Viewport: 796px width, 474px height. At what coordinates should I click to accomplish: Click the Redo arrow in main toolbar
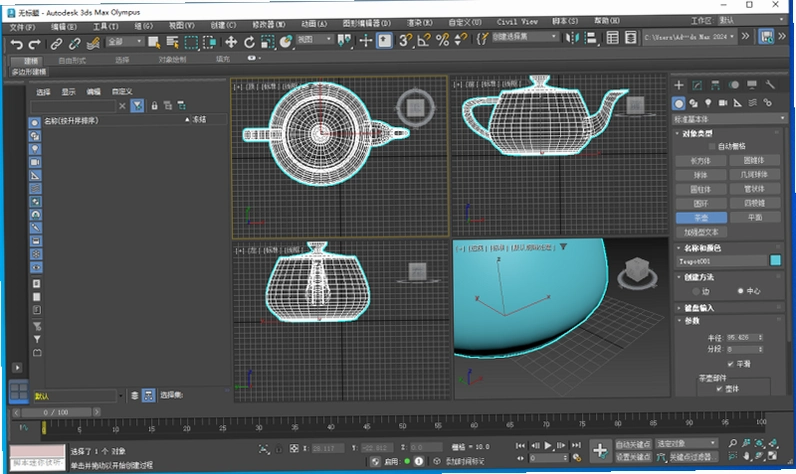[x=34, y=44]
